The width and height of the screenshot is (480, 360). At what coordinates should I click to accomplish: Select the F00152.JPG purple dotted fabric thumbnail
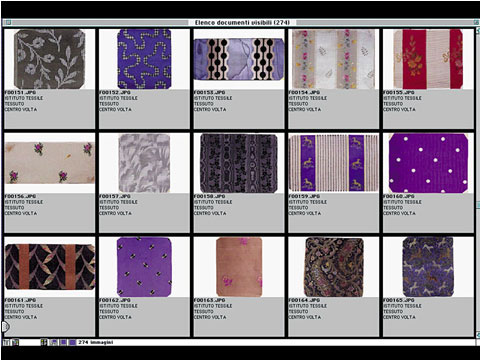[144, 59]
